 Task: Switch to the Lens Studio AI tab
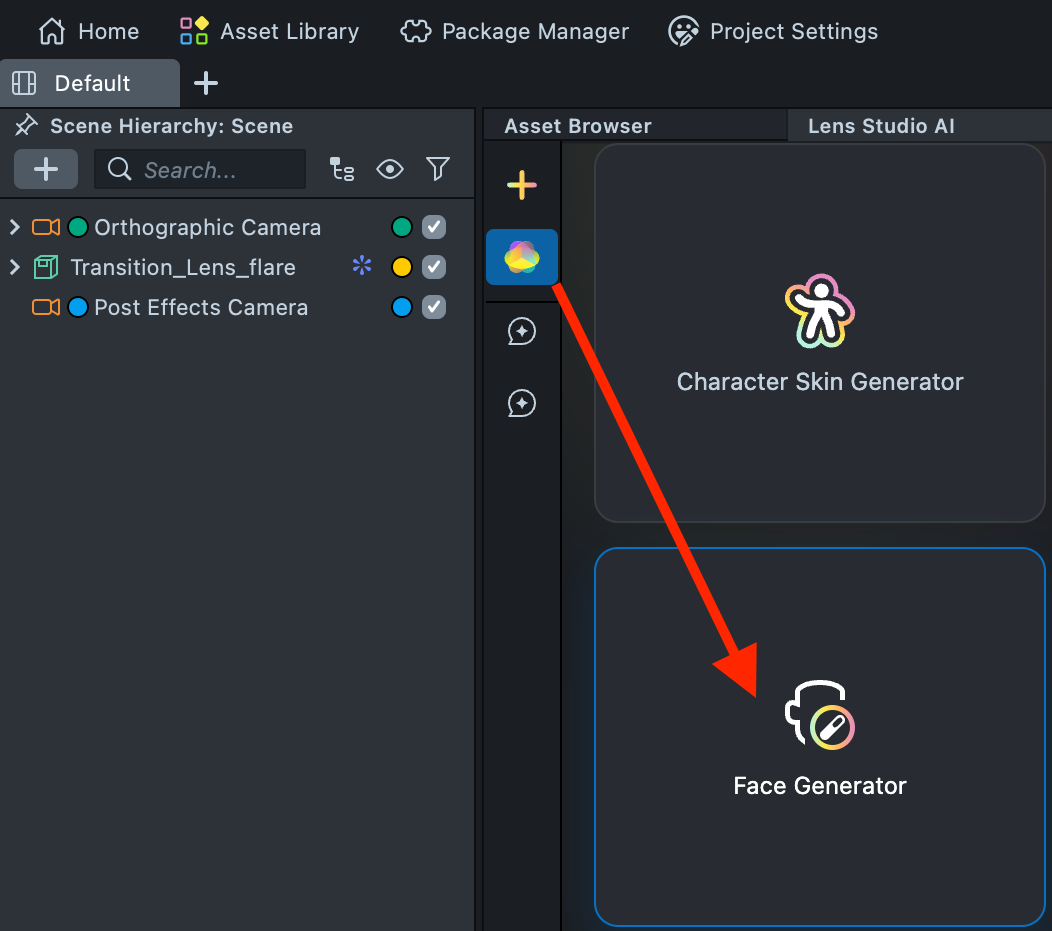(x=881, y=126)
